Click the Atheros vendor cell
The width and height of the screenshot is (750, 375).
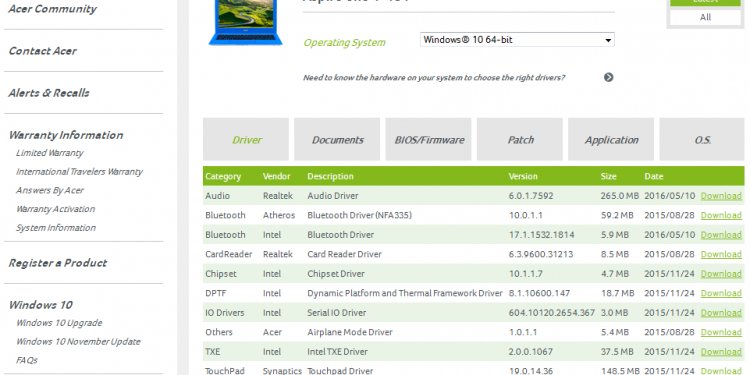[x=279, y=215]
